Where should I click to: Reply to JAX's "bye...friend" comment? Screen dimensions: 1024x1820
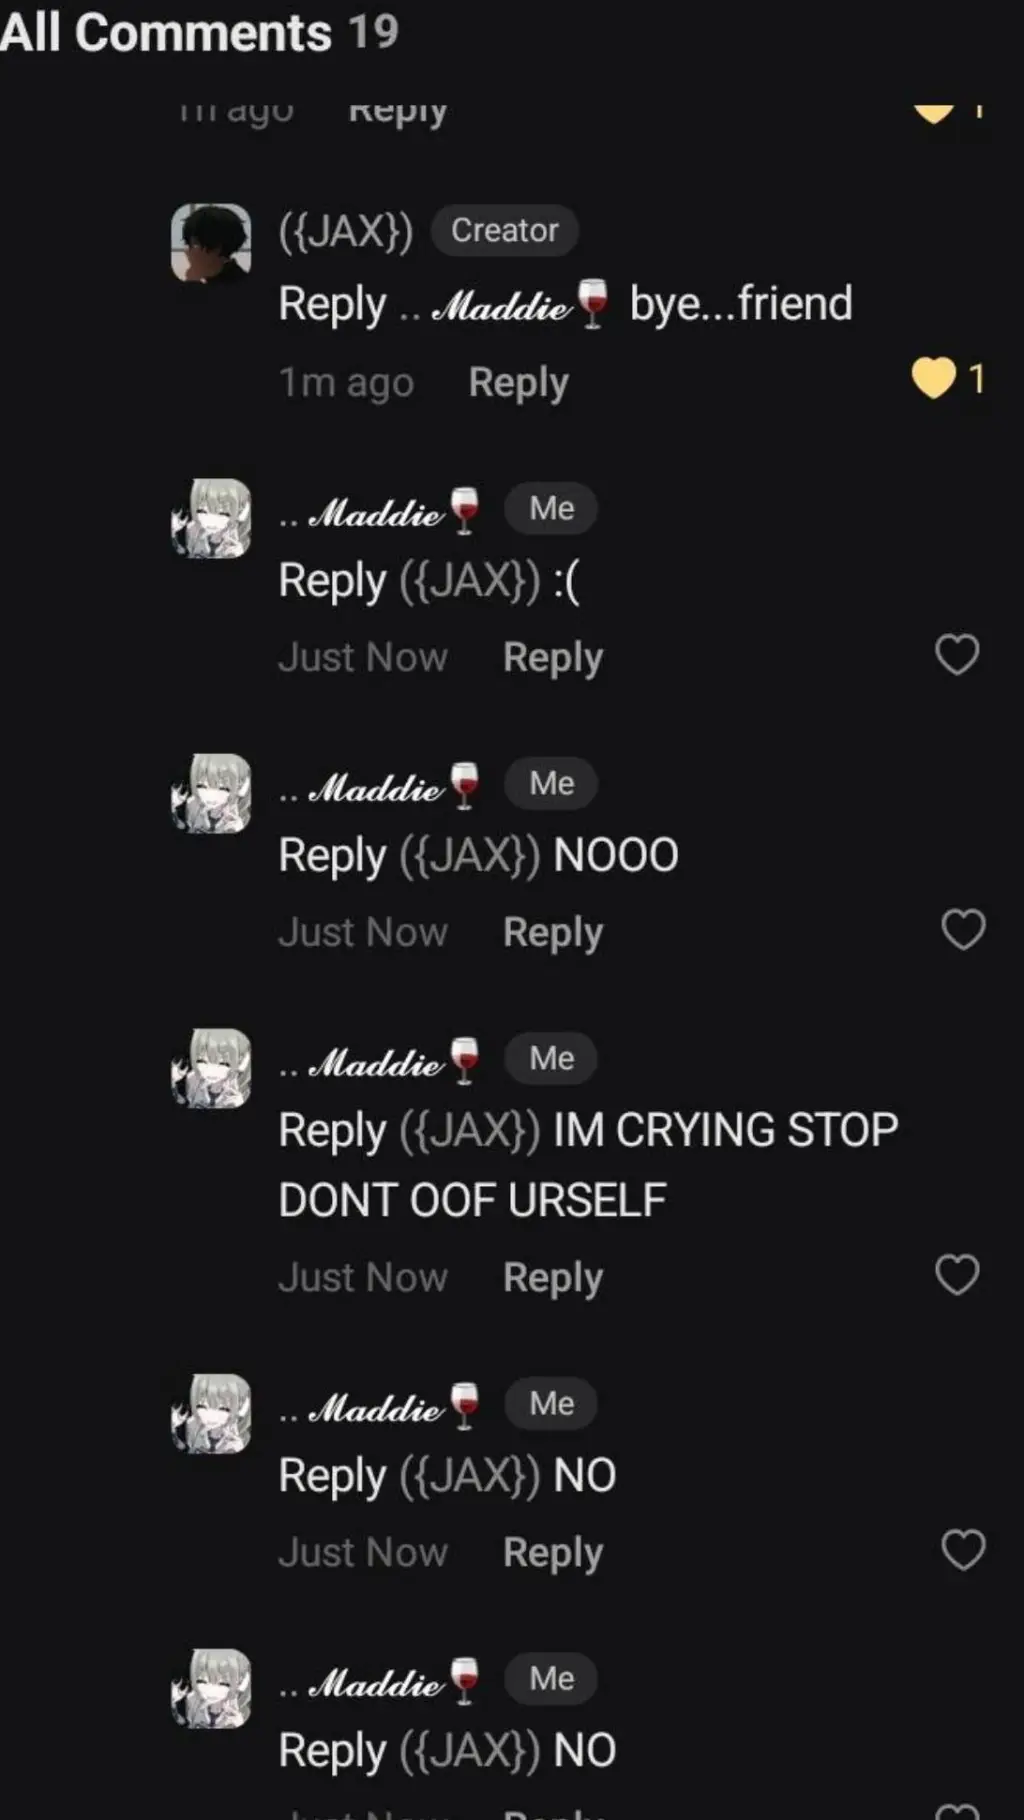[518, 383]
